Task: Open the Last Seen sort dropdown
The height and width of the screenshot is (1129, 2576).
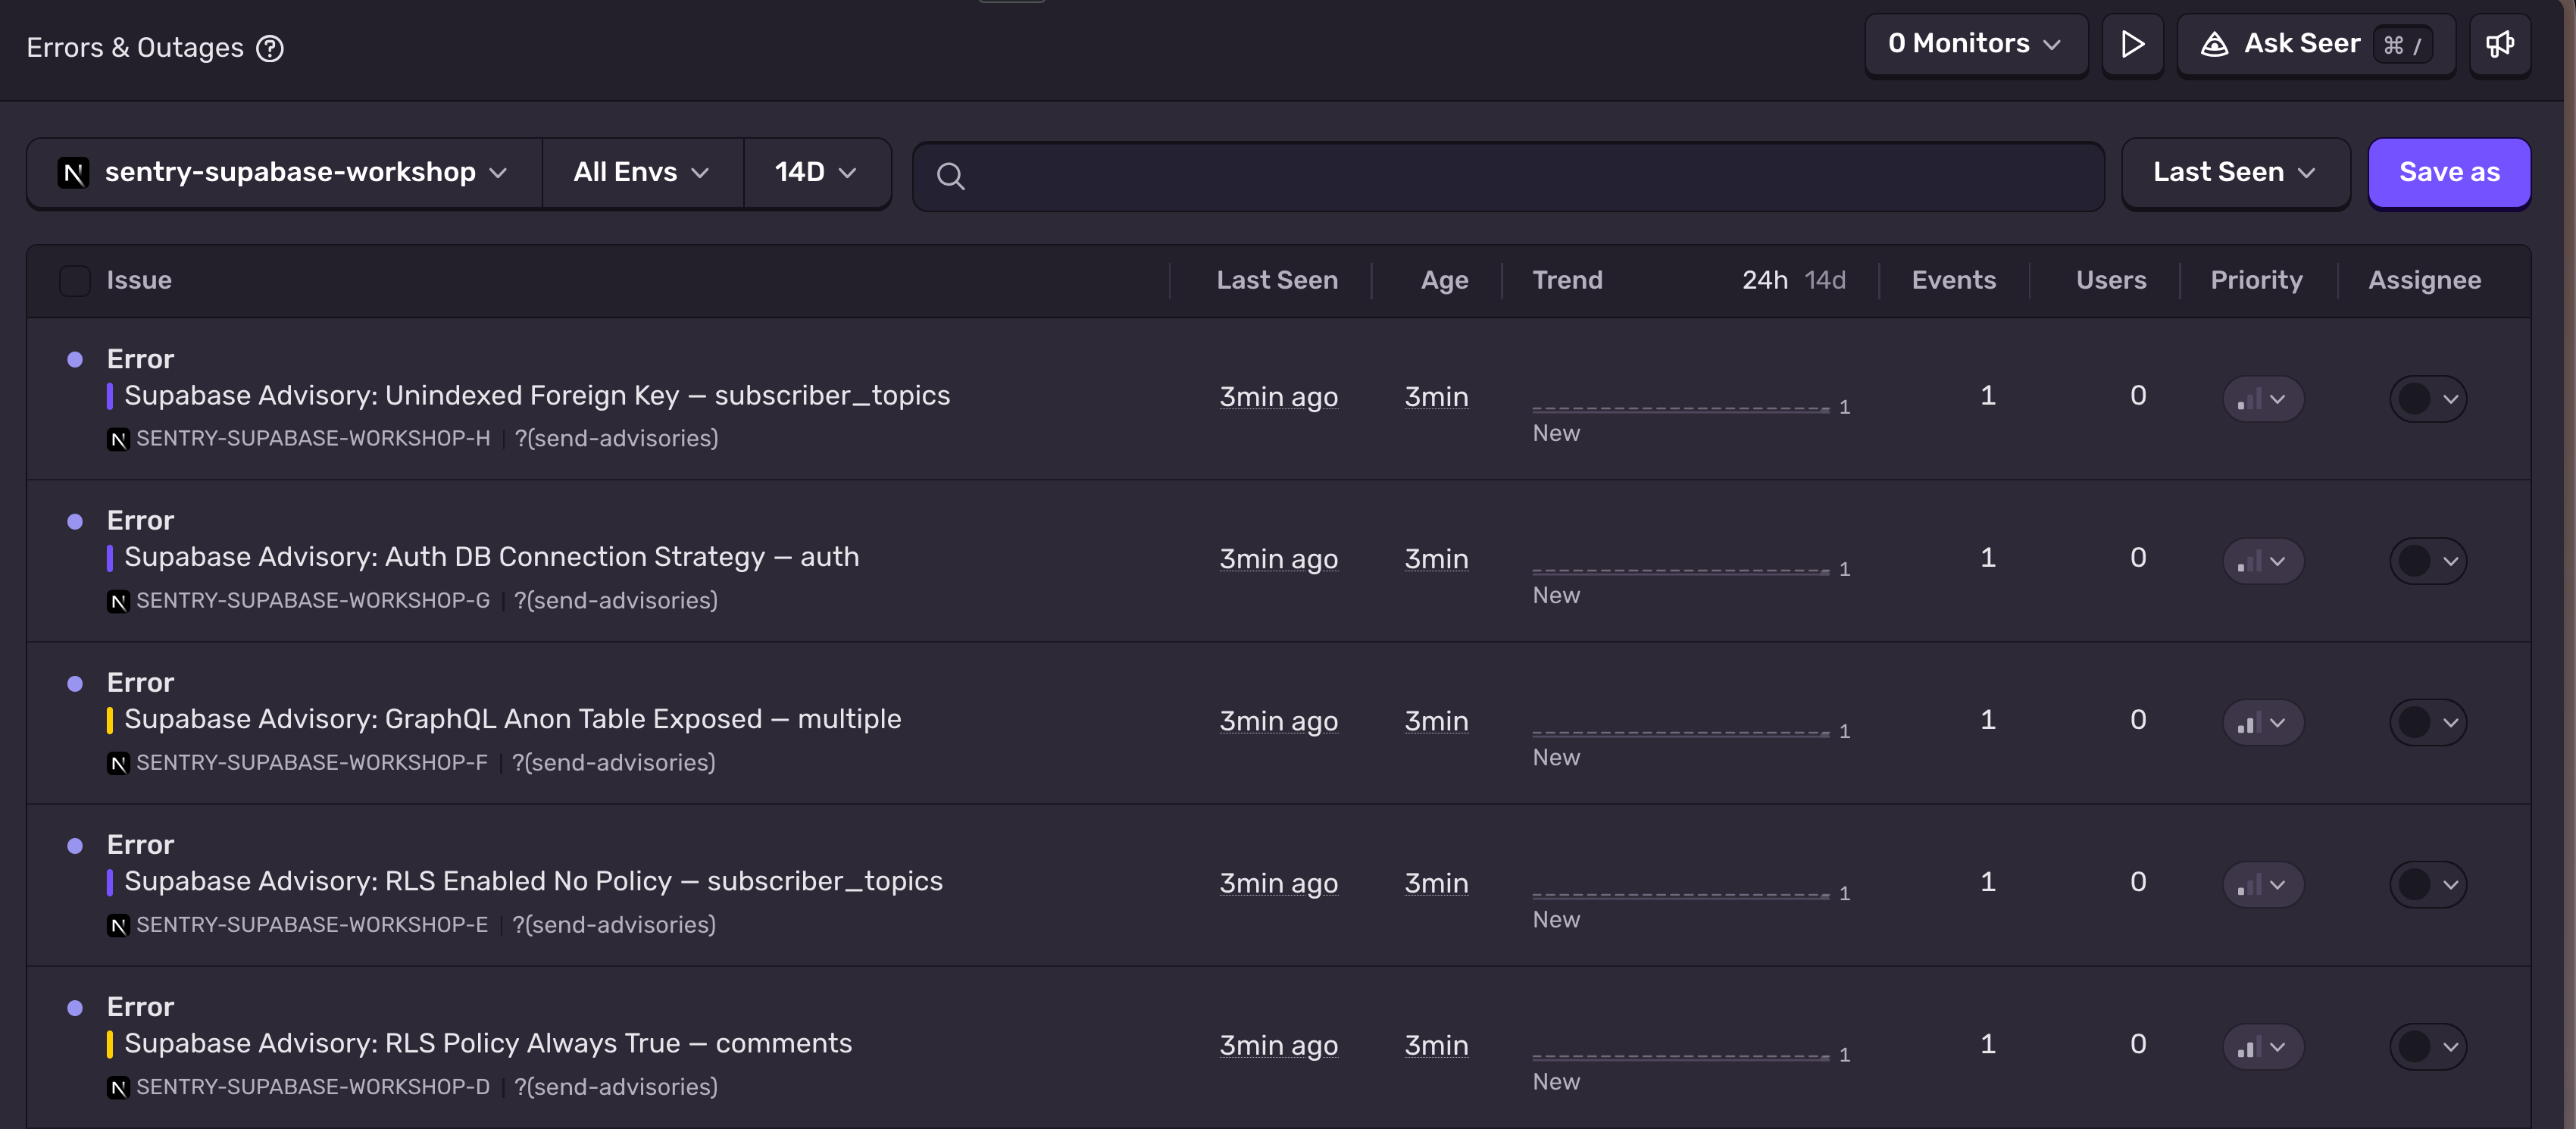Action: [x=2235, y=173]
